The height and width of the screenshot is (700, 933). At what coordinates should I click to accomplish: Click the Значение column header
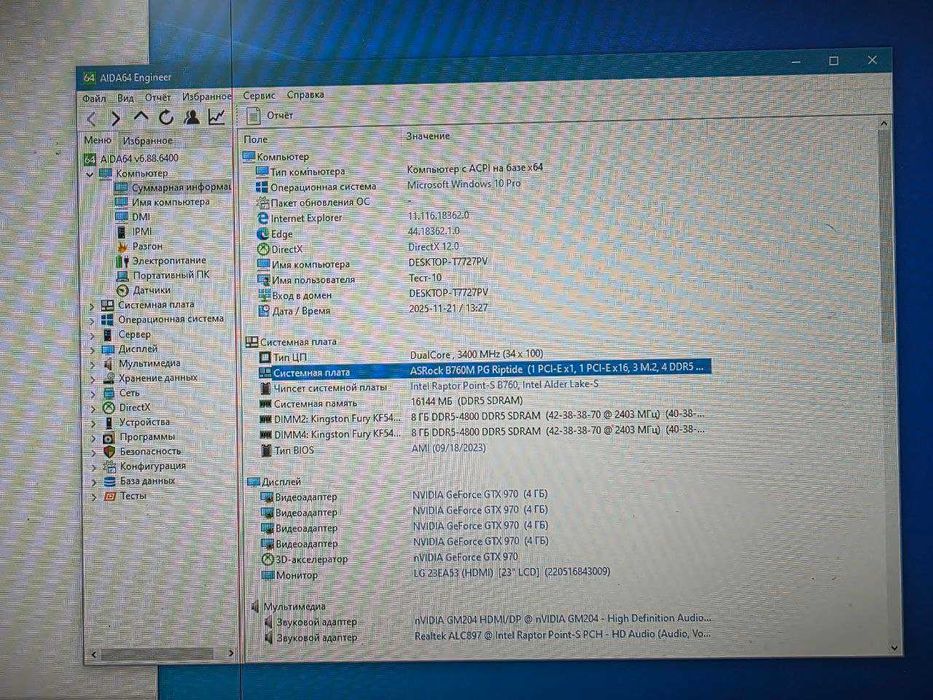click(x=428, y=136)
